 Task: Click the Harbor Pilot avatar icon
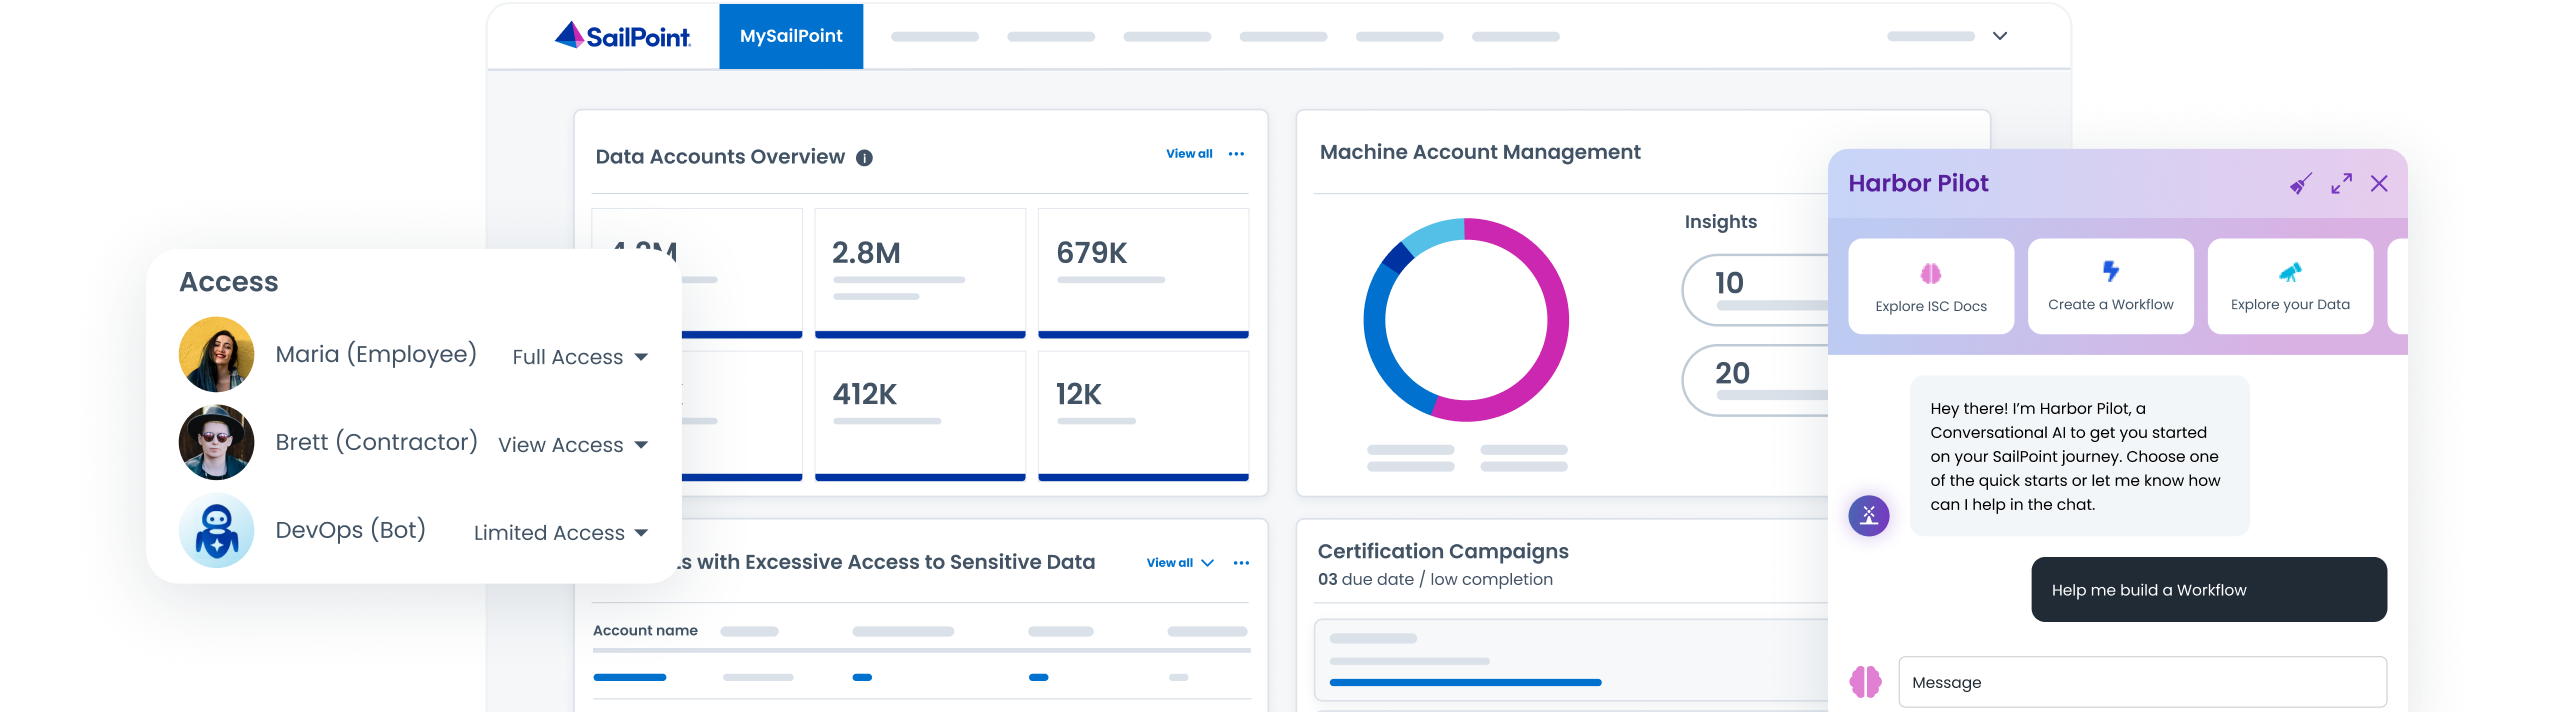point(1868,516)
